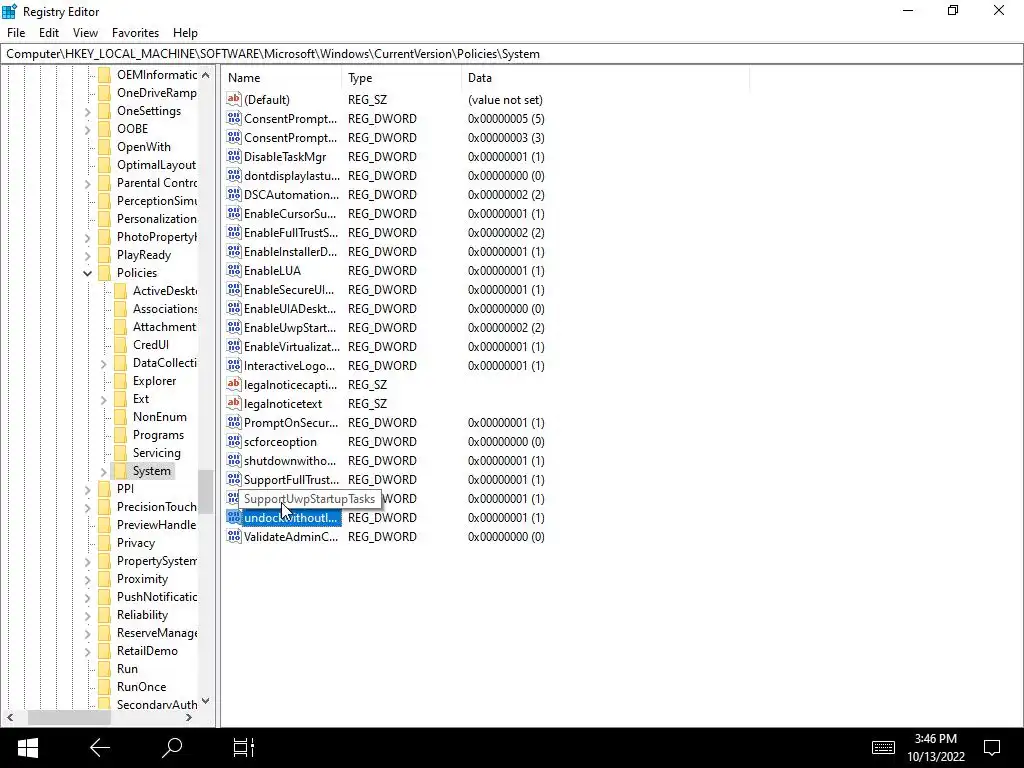Viewport: 1024px width, 768px height.
Task: Click the folder icon of the CredUI key
Action: pyautogui.click(x=120, y=345)
